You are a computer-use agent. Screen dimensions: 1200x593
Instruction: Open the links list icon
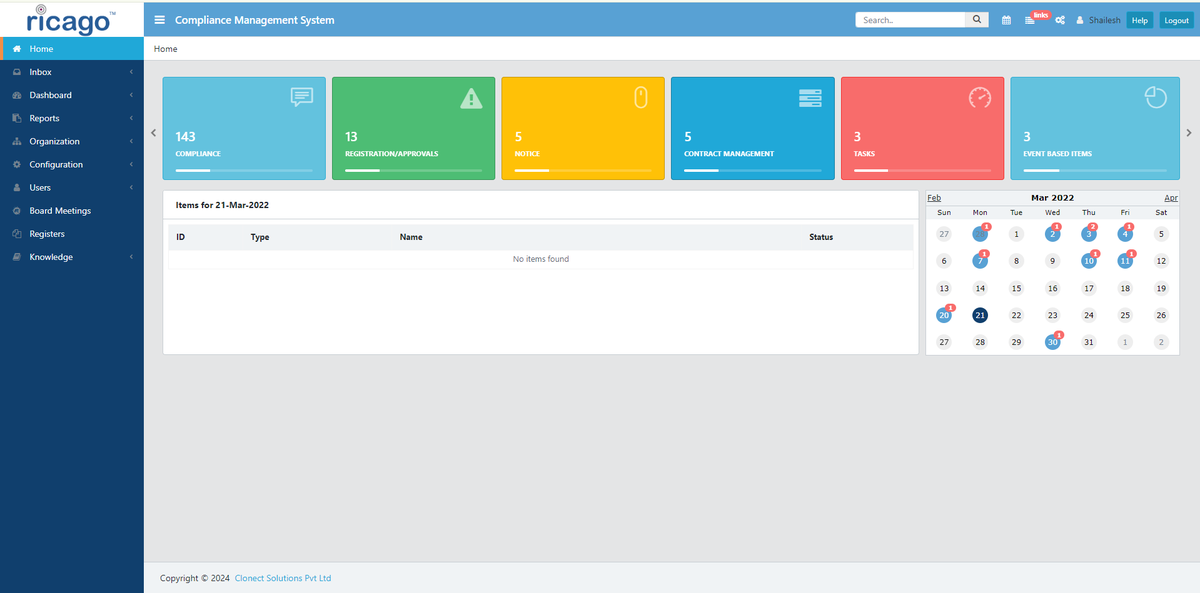point(1030,20)
